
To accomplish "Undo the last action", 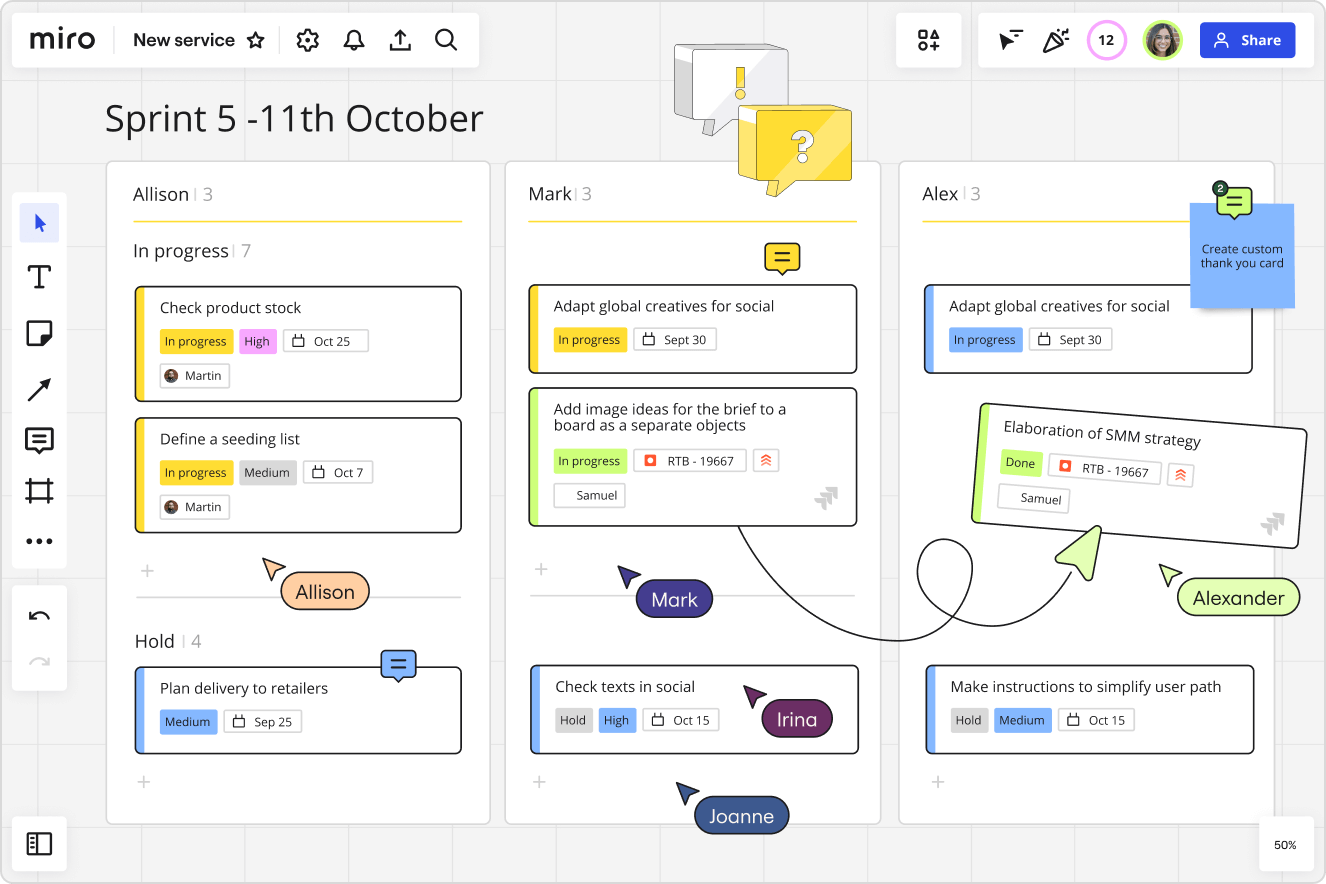I will (x=39, y=615).
